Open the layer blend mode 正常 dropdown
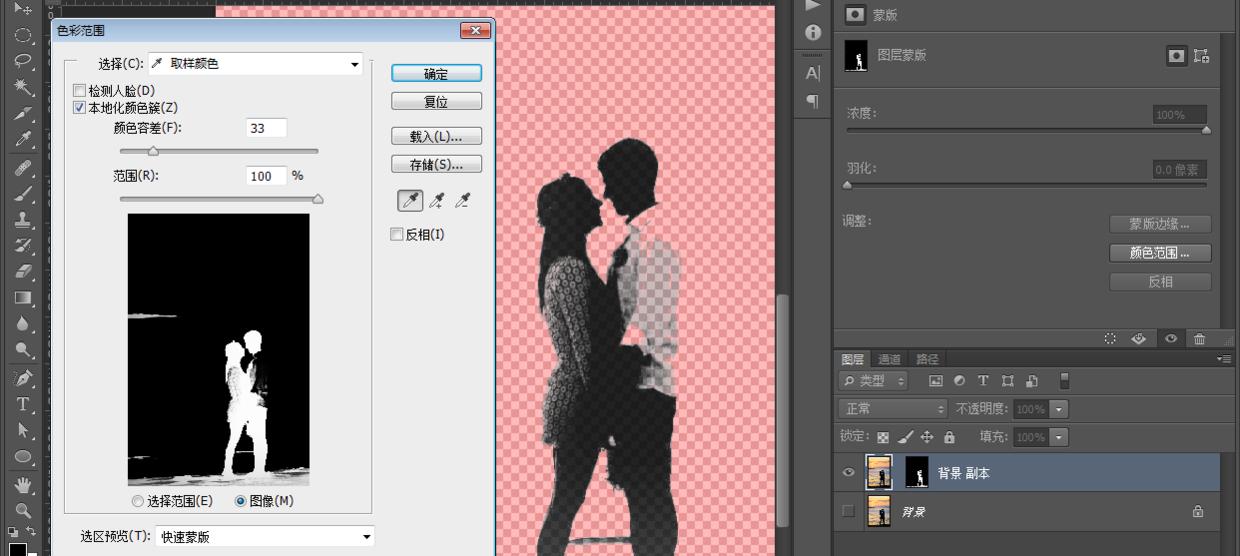This screenshot has height=556, width=1240. coord(893,409)
